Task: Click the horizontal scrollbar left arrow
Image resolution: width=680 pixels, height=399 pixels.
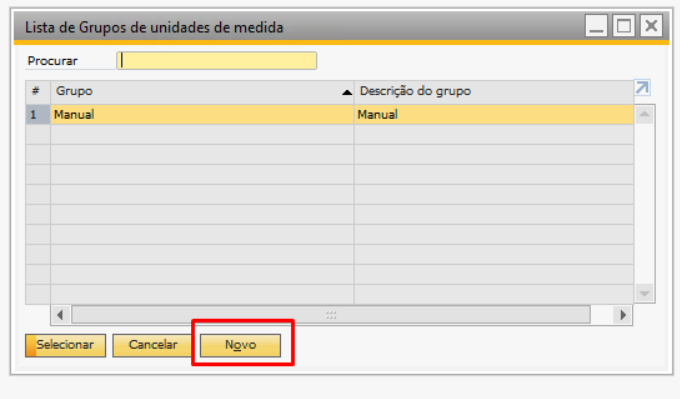Action: click(x=61, y=315)
